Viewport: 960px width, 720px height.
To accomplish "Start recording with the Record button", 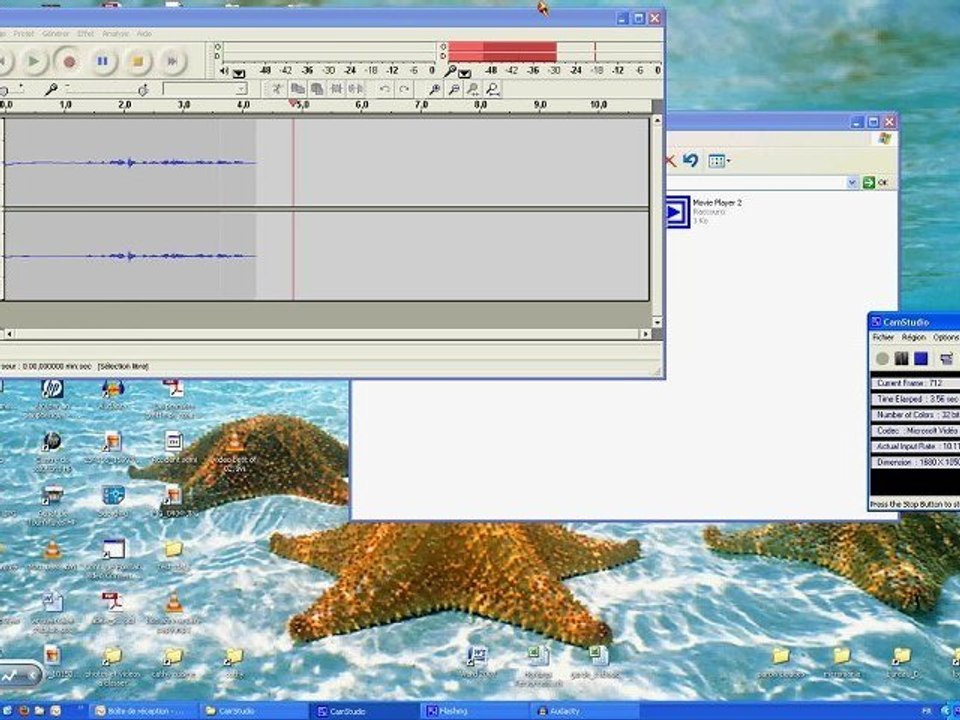I will (x=69, y=61).
